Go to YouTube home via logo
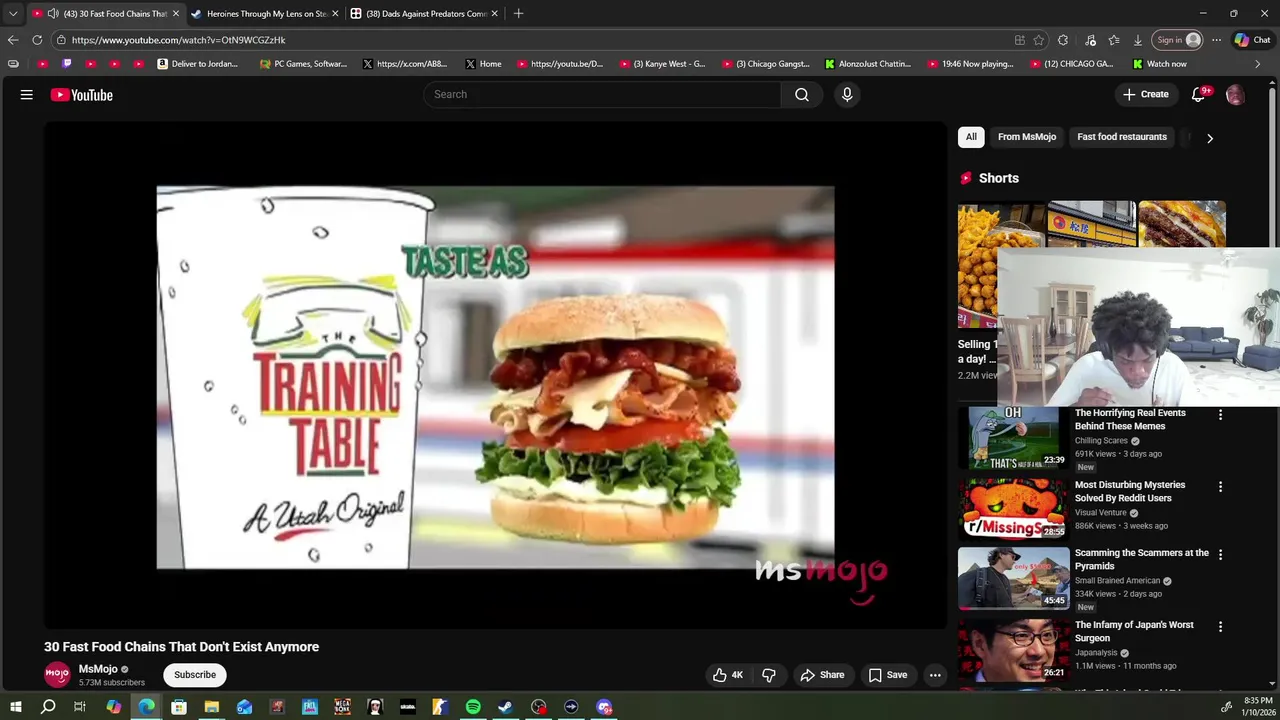This screenshot has height=720, width=1280. tap(82, 95)
